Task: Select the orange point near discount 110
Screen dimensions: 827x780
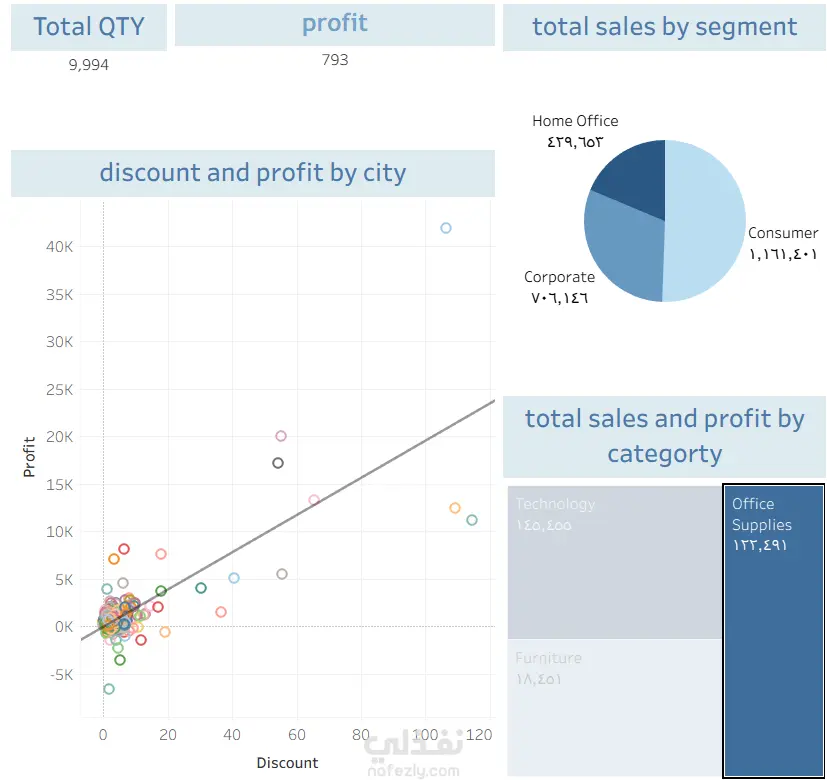Action: coord(455,507)
